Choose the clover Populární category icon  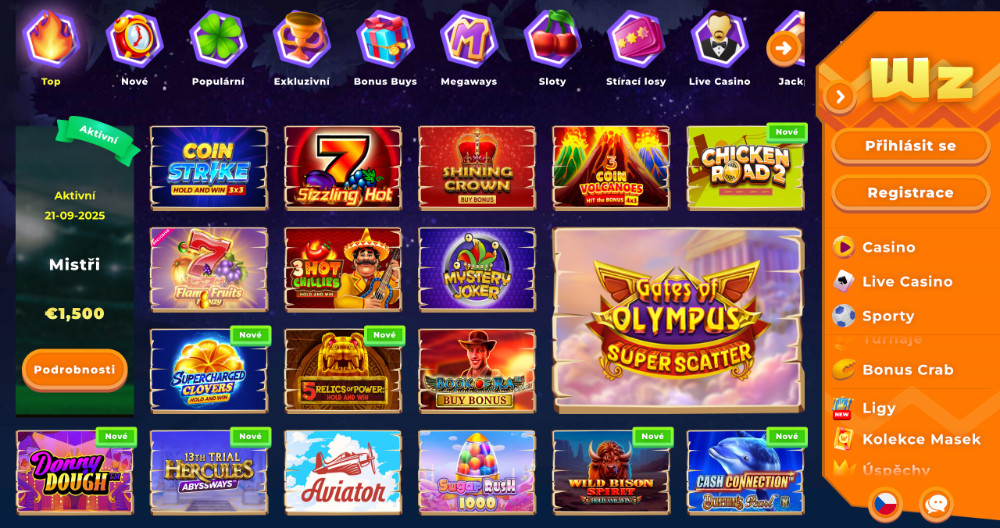coord(218,38)
